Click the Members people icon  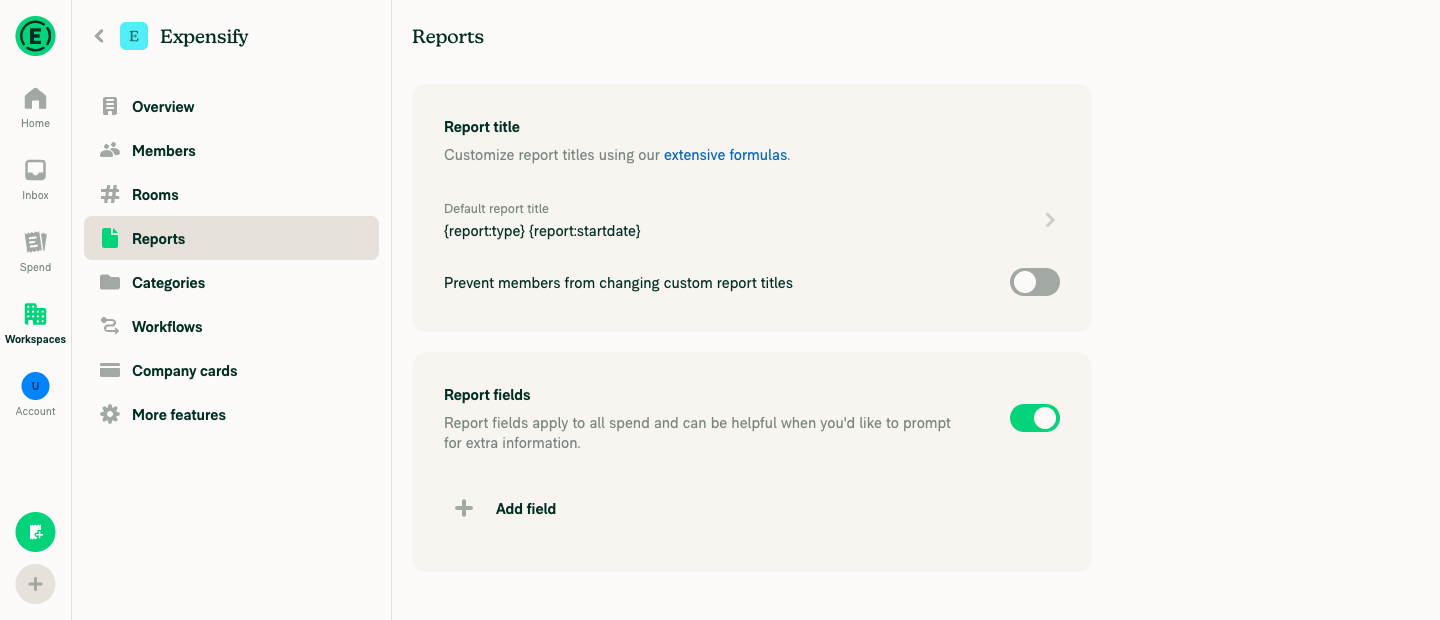(110, 150)
